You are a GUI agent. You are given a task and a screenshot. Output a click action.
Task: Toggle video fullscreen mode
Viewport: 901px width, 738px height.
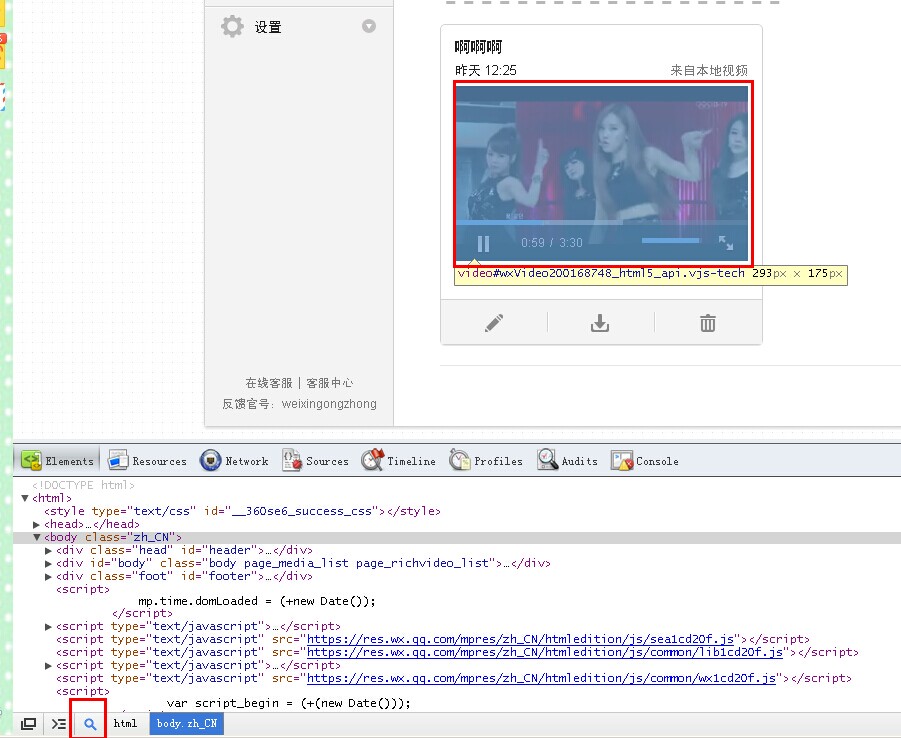[726, 243]
